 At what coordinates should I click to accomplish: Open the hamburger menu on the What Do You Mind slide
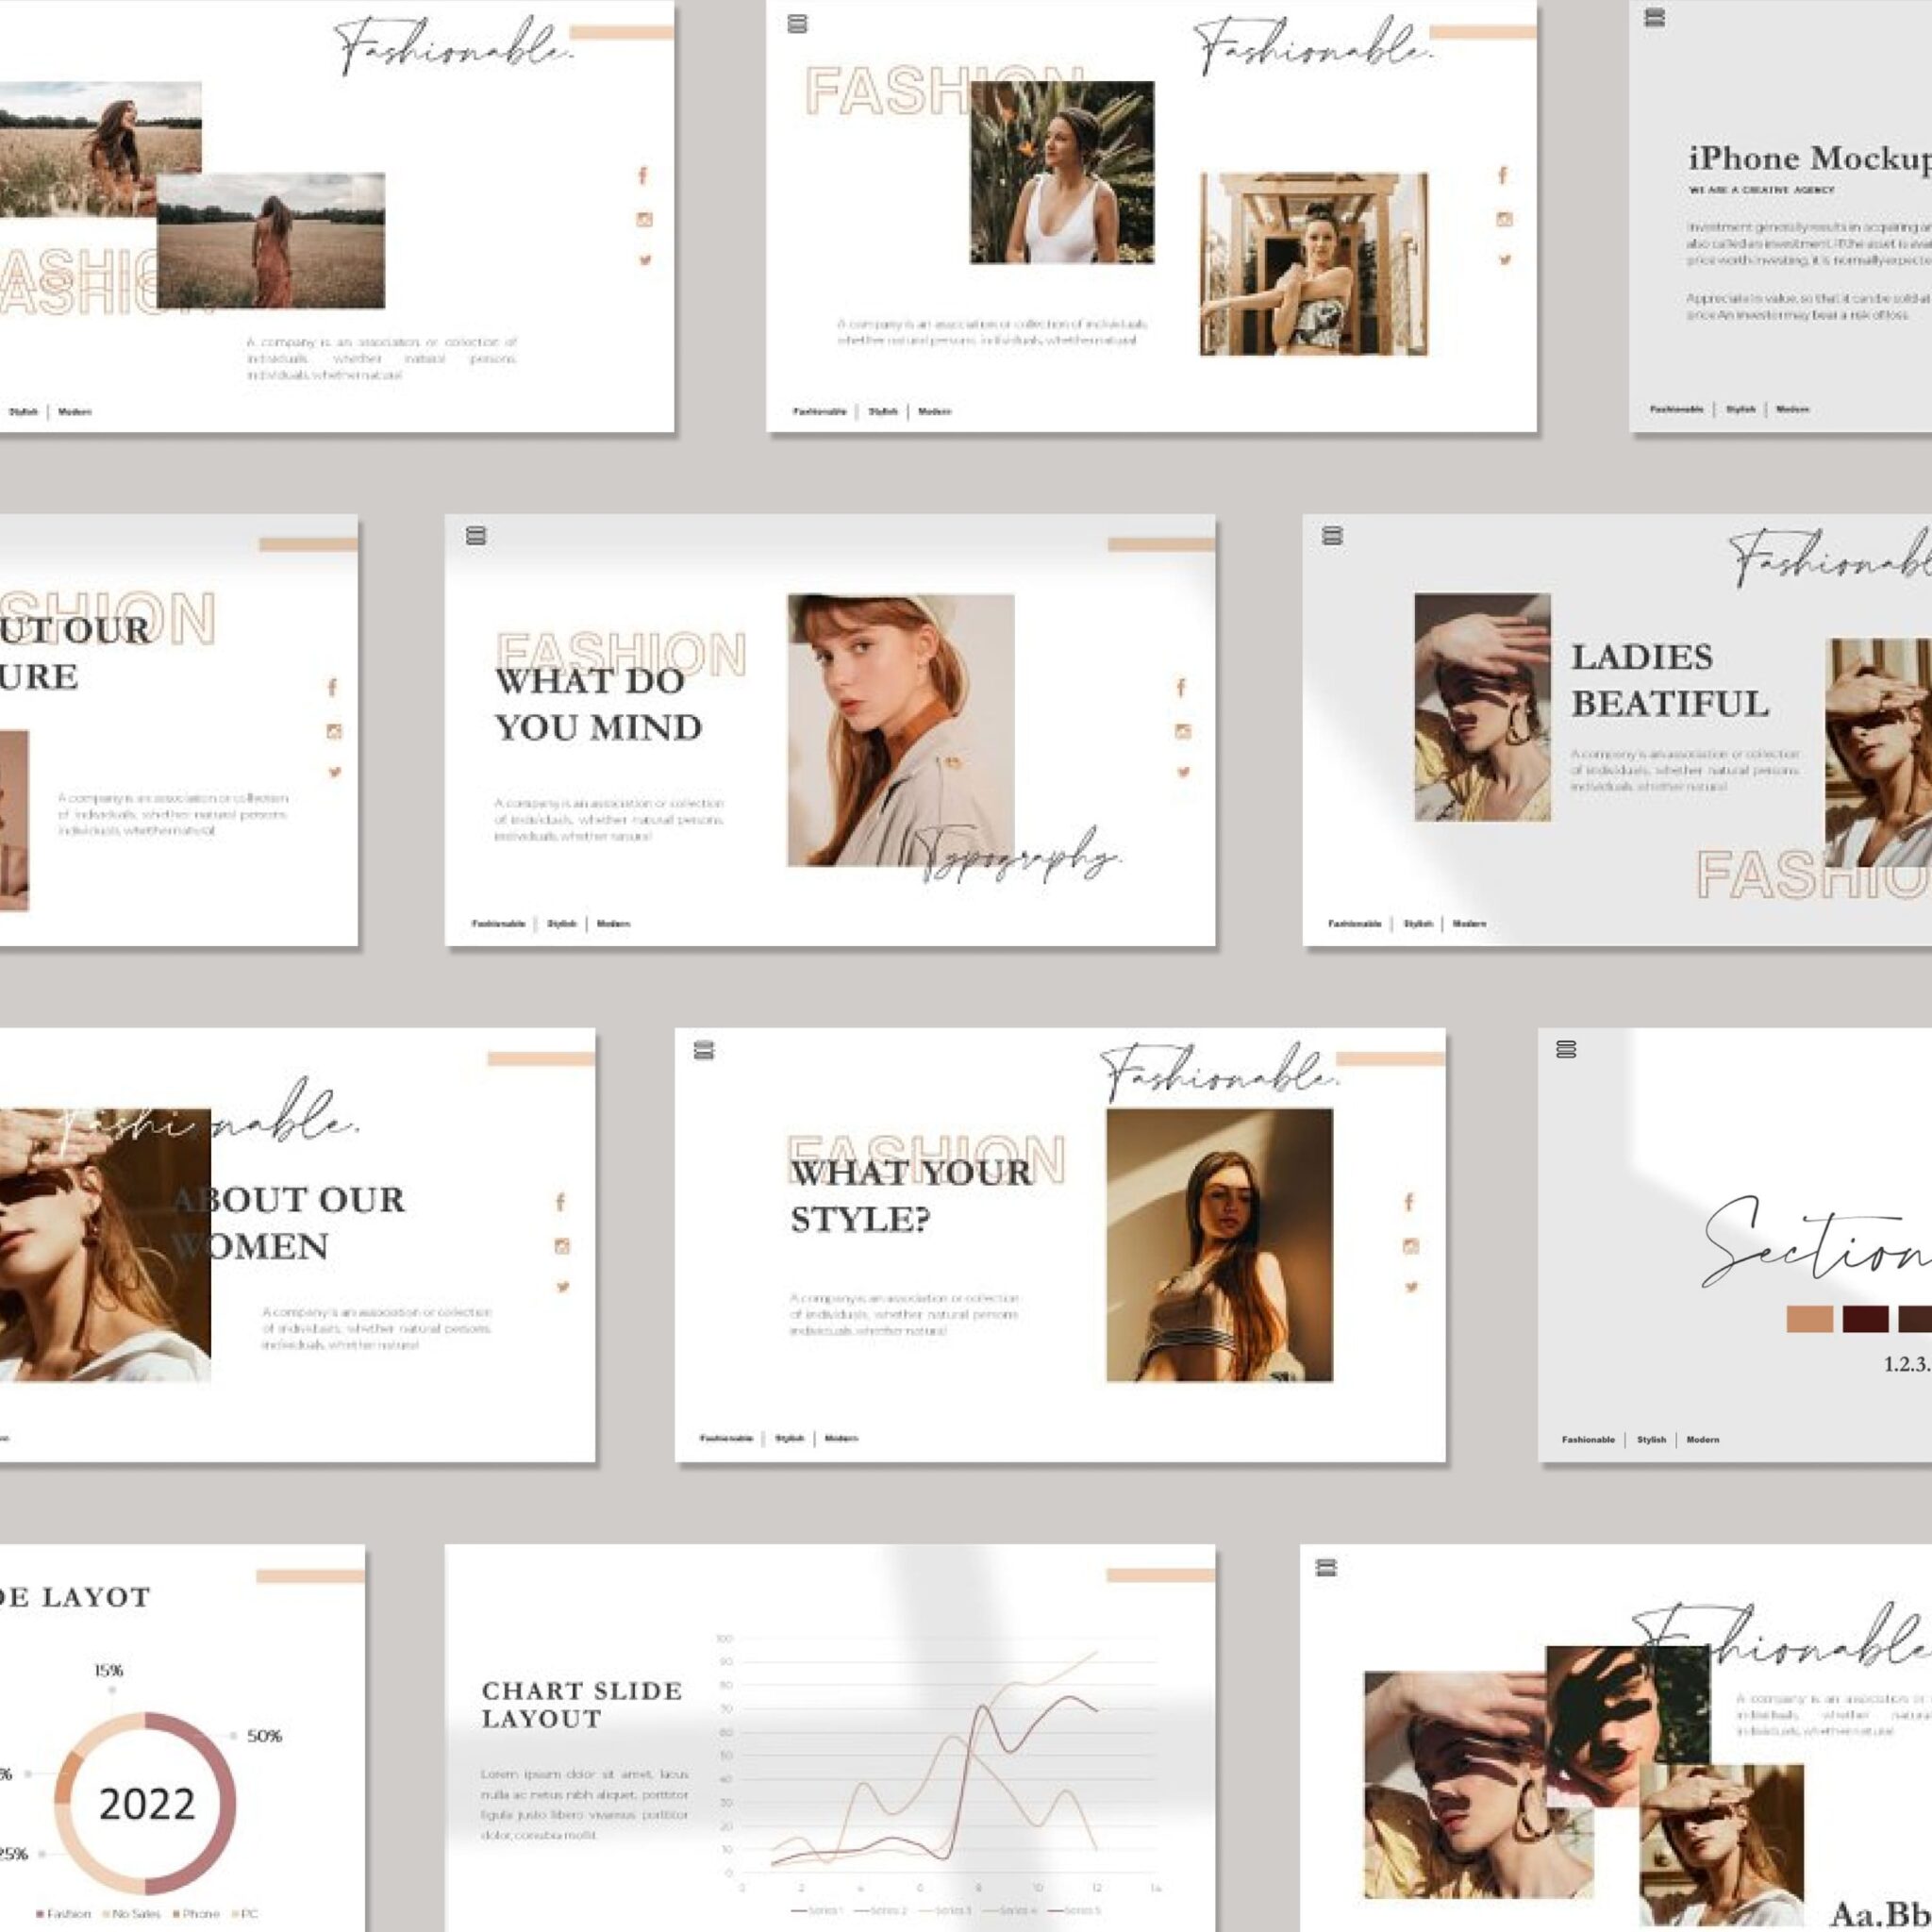[476, 536]
